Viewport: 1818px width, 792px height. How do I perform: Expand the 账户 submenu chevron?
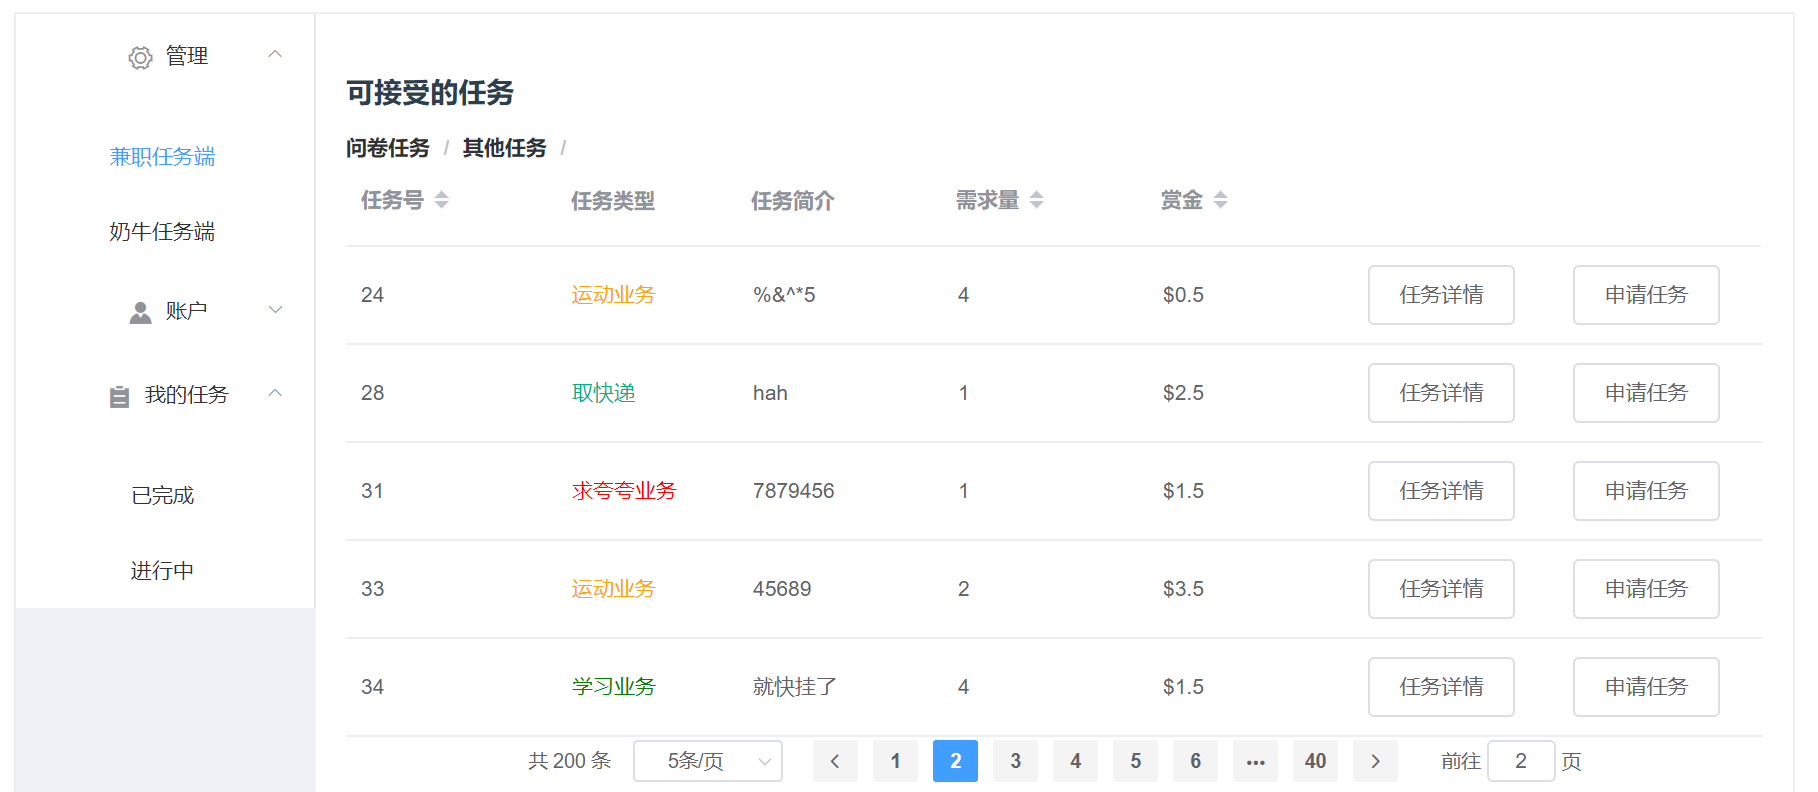(275, 310)
